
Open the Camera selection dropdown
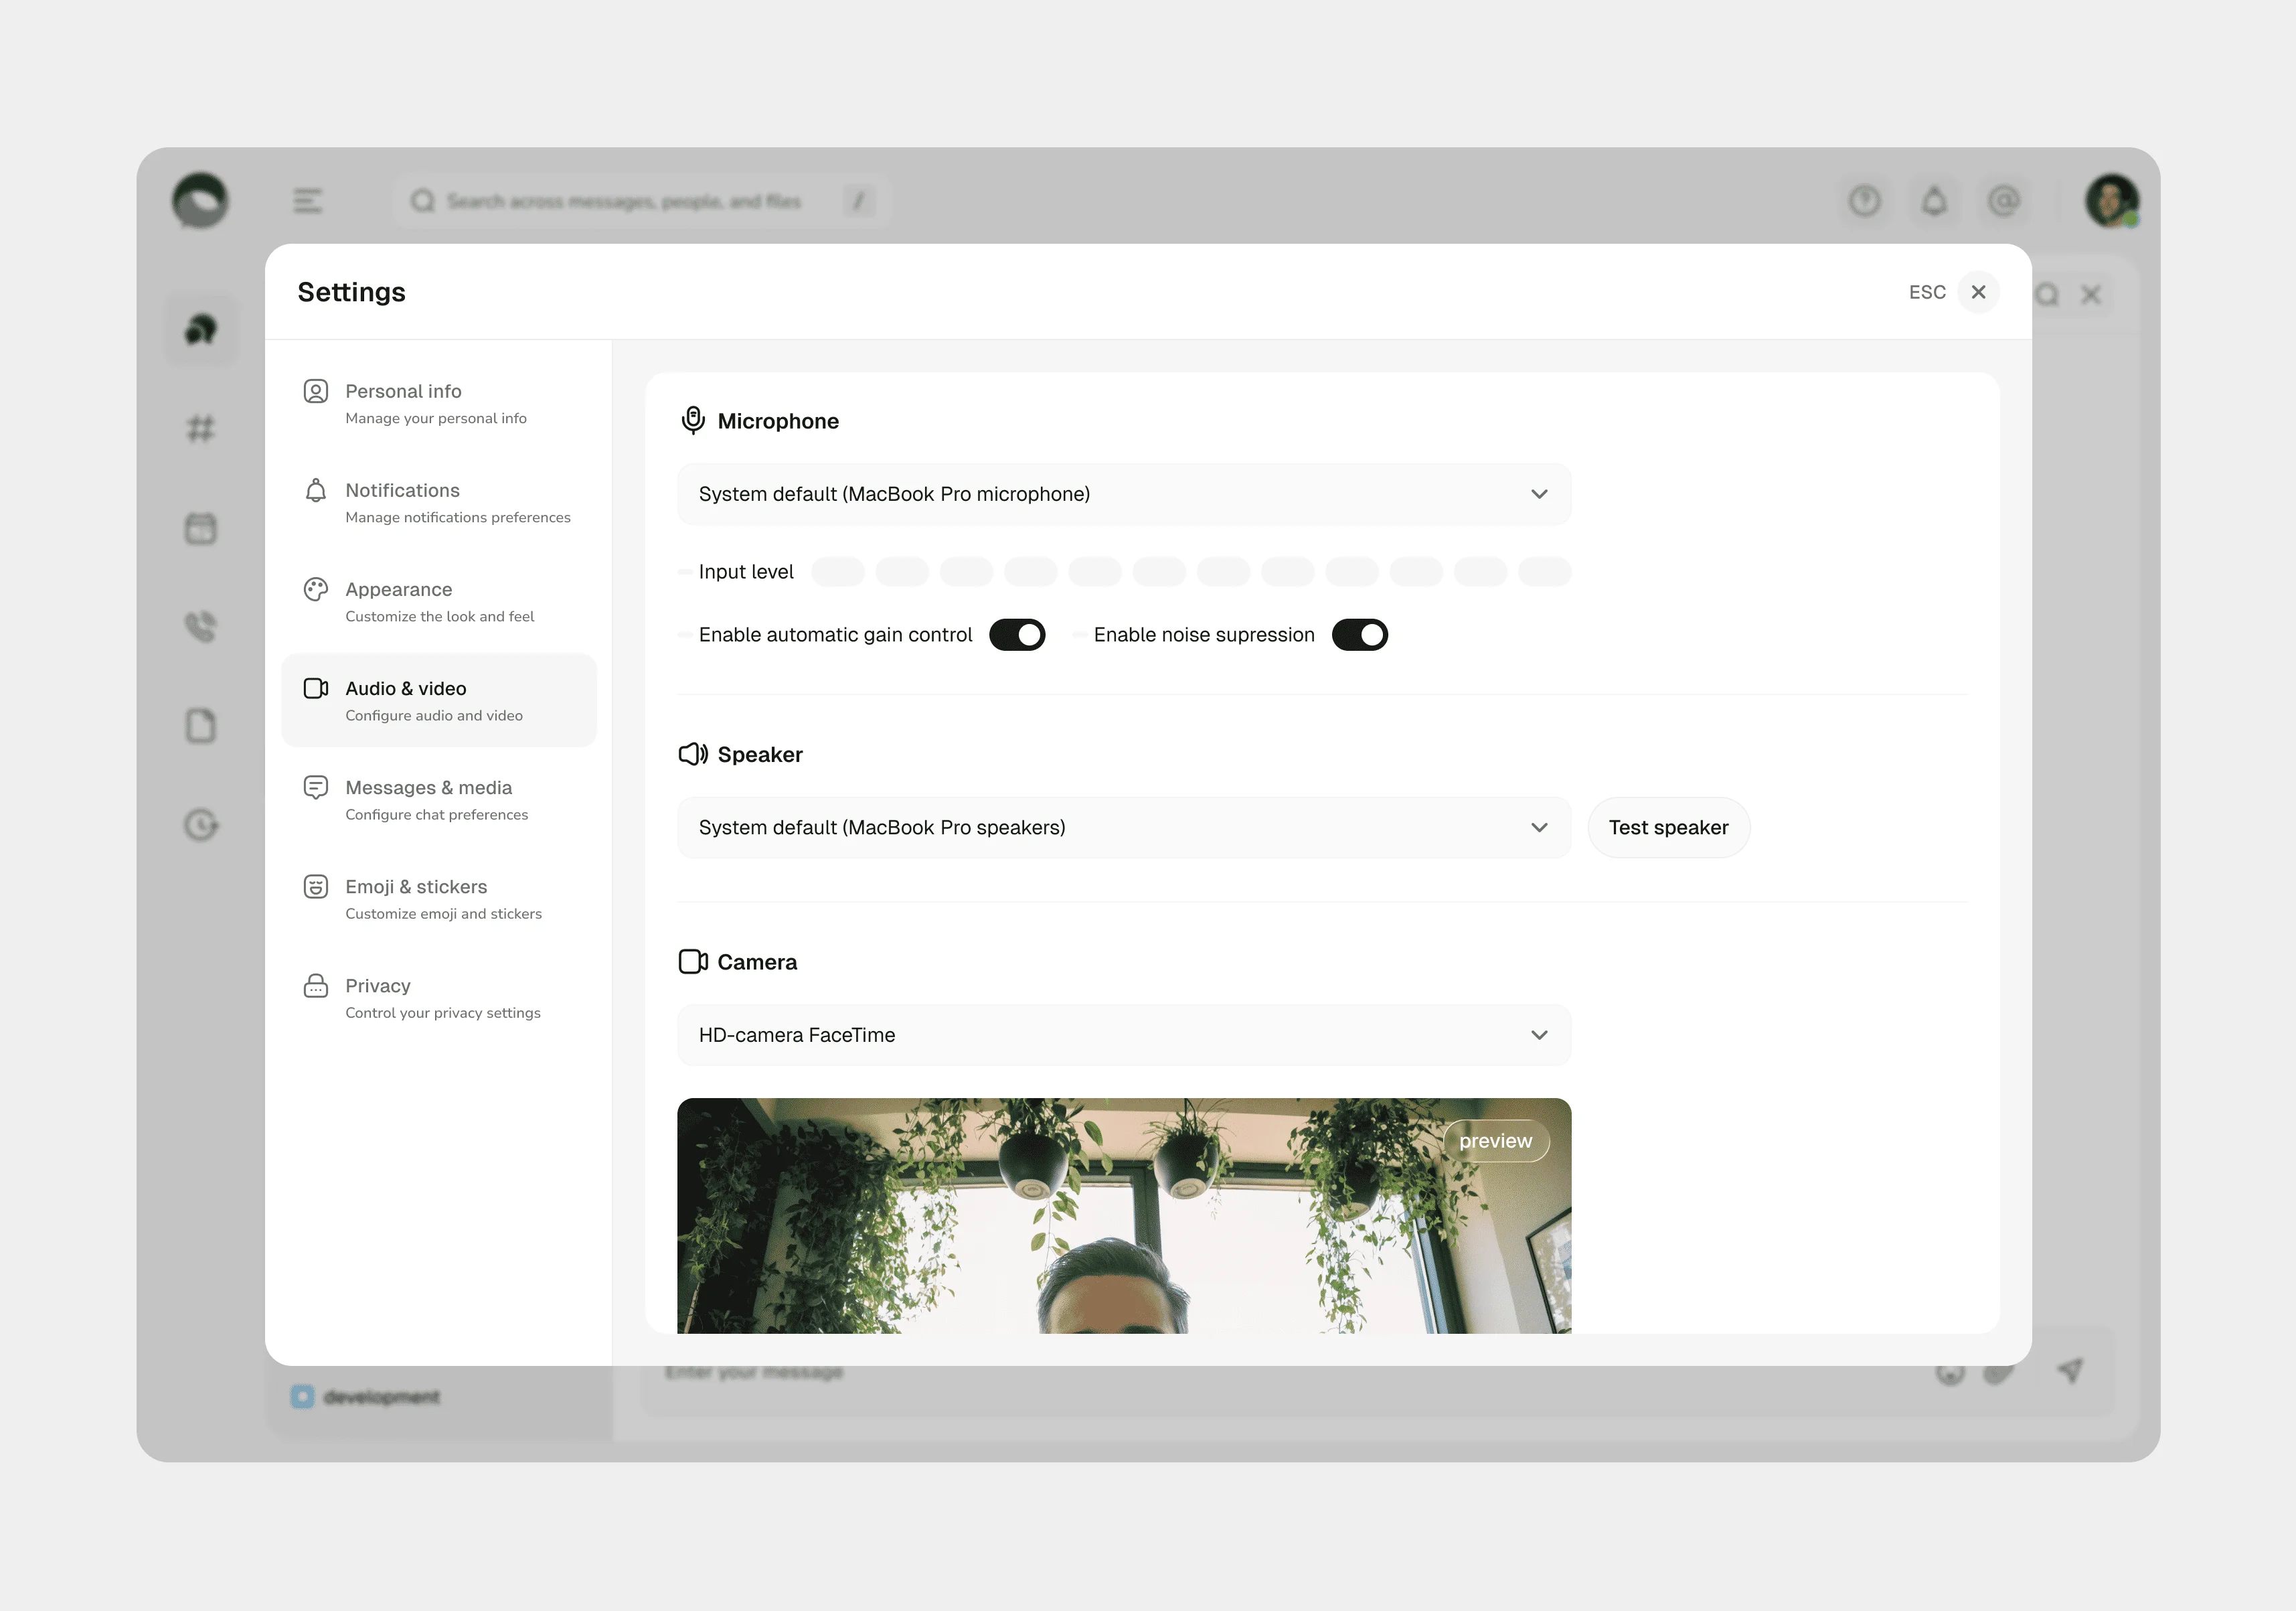coord(1124,1035)
